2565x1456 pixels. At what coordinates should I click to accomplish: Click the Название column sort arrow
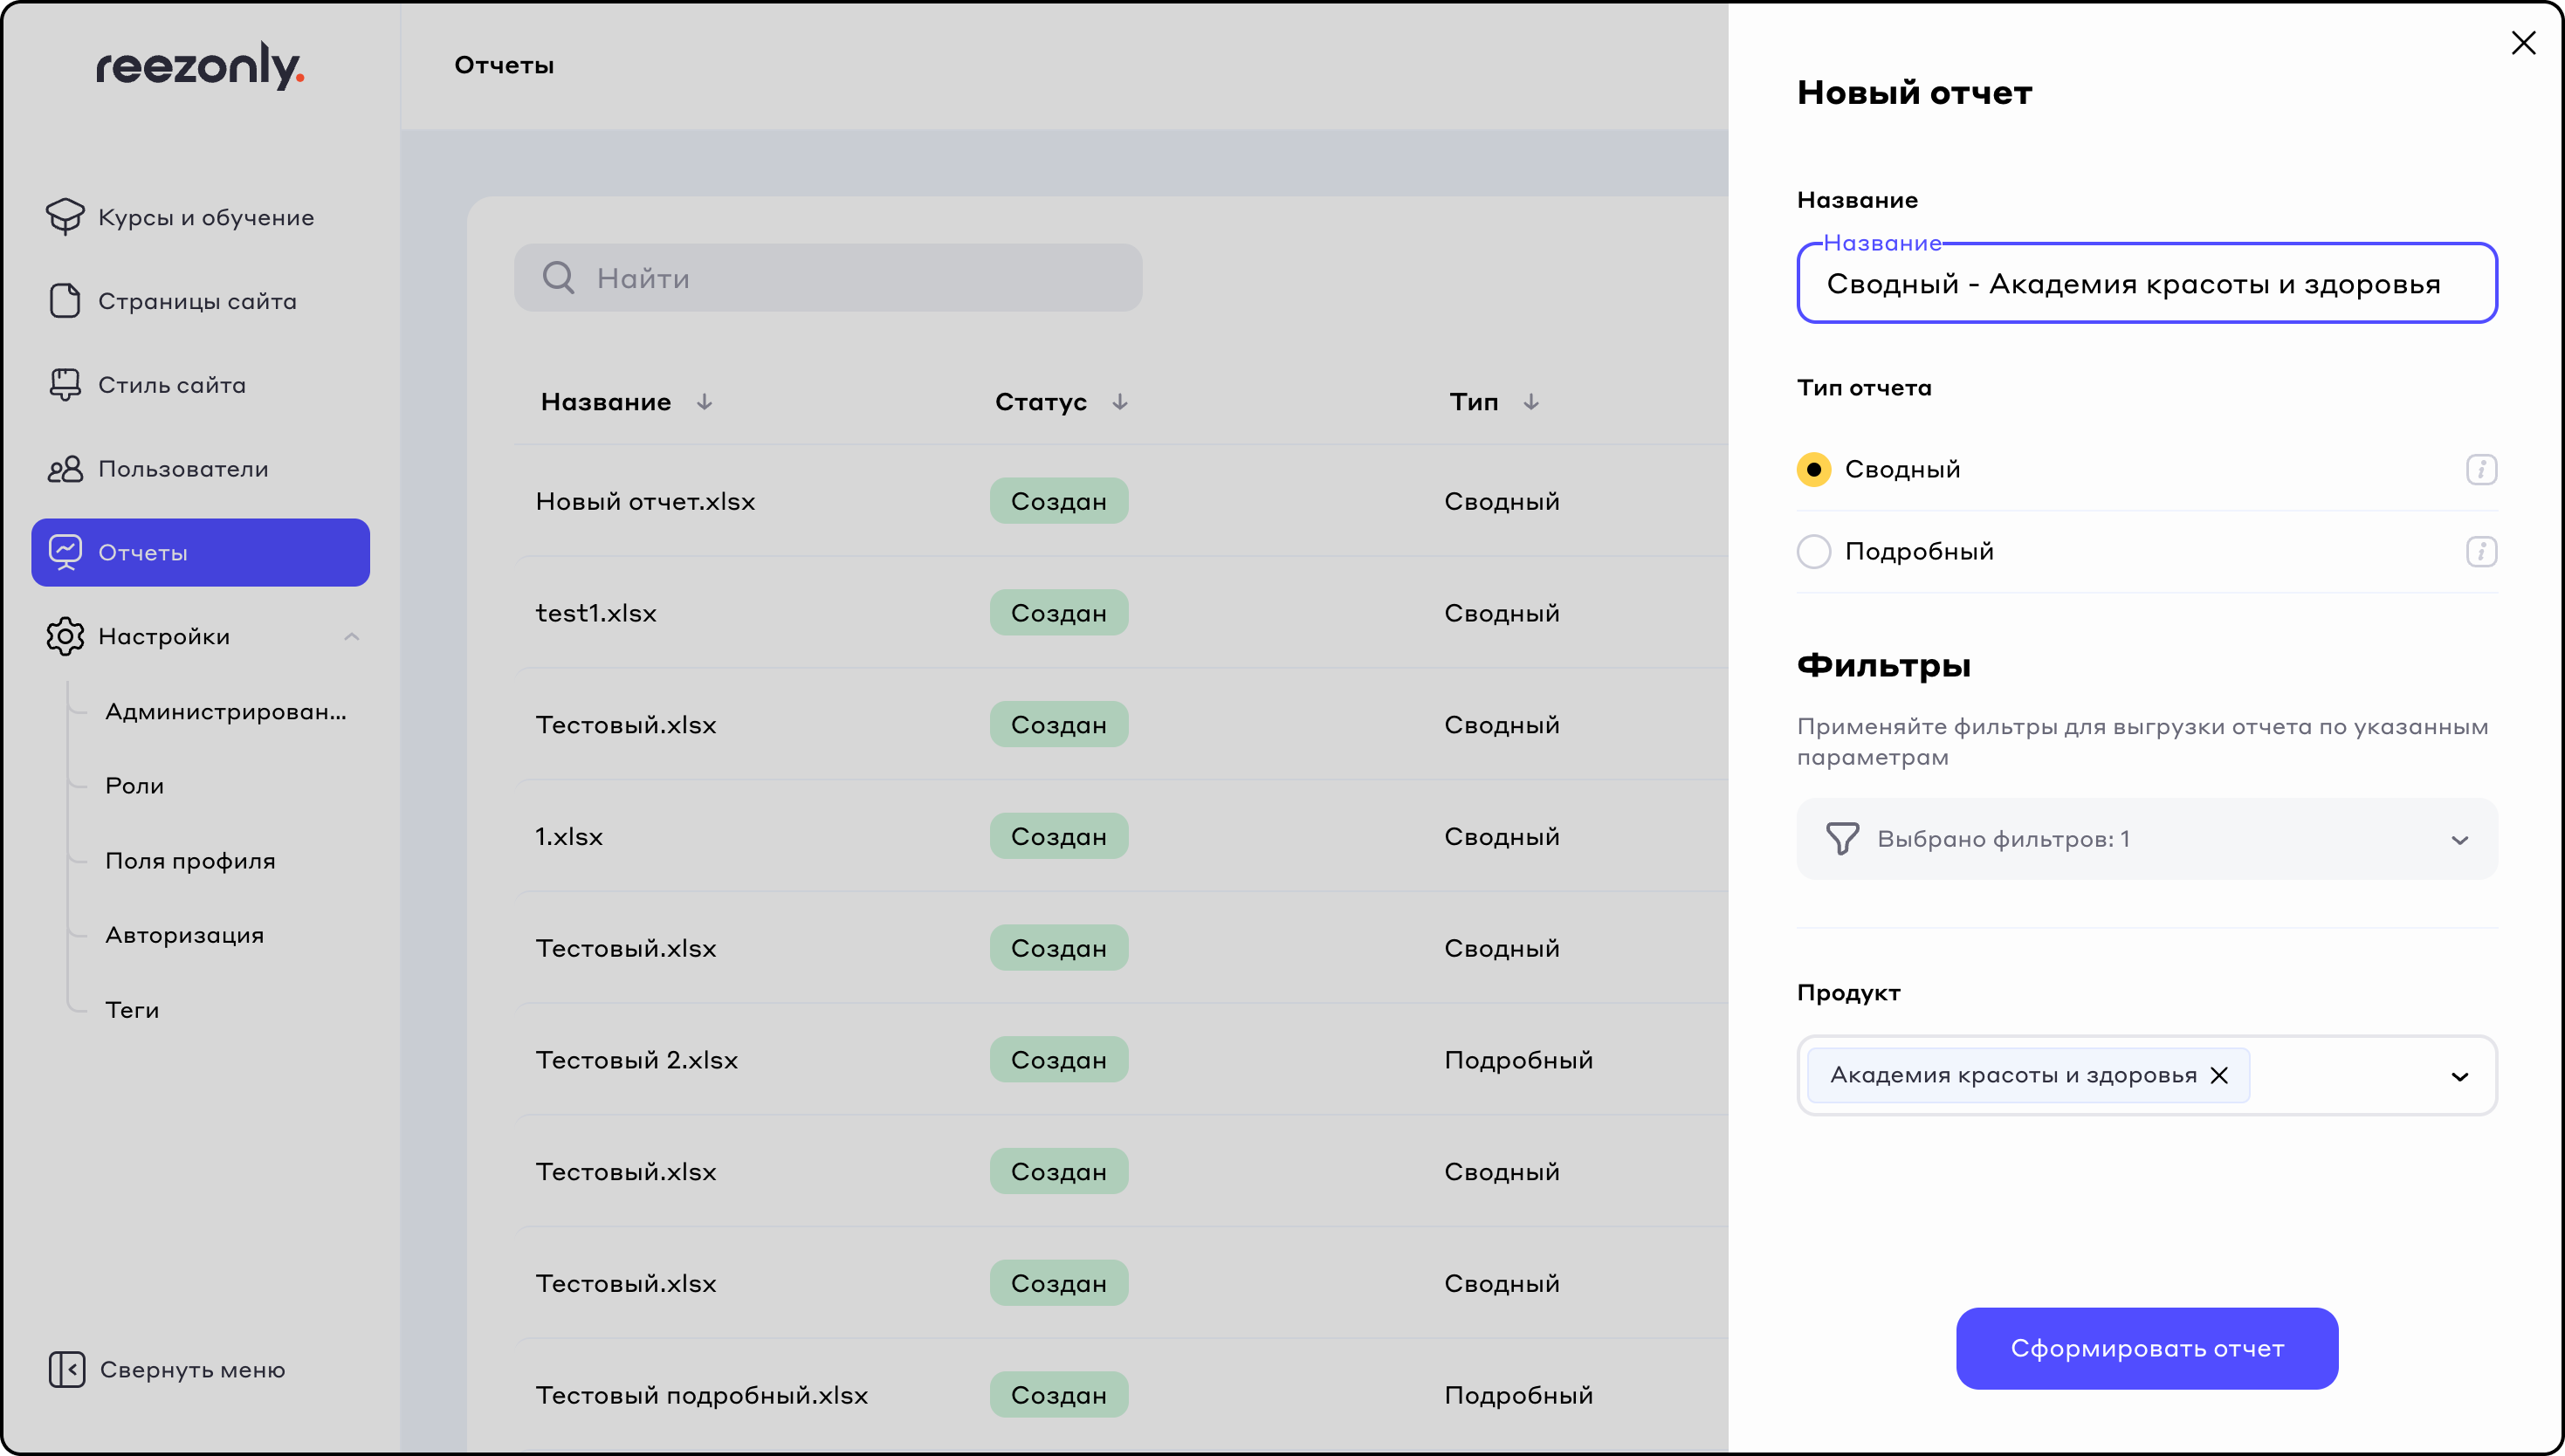[704, 402]
